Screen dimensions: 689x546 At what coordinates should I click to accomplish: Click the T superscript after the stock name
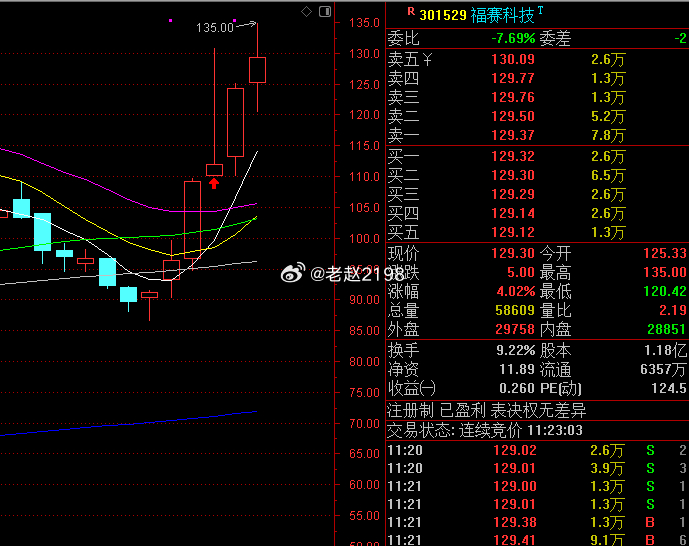(540, 10)
